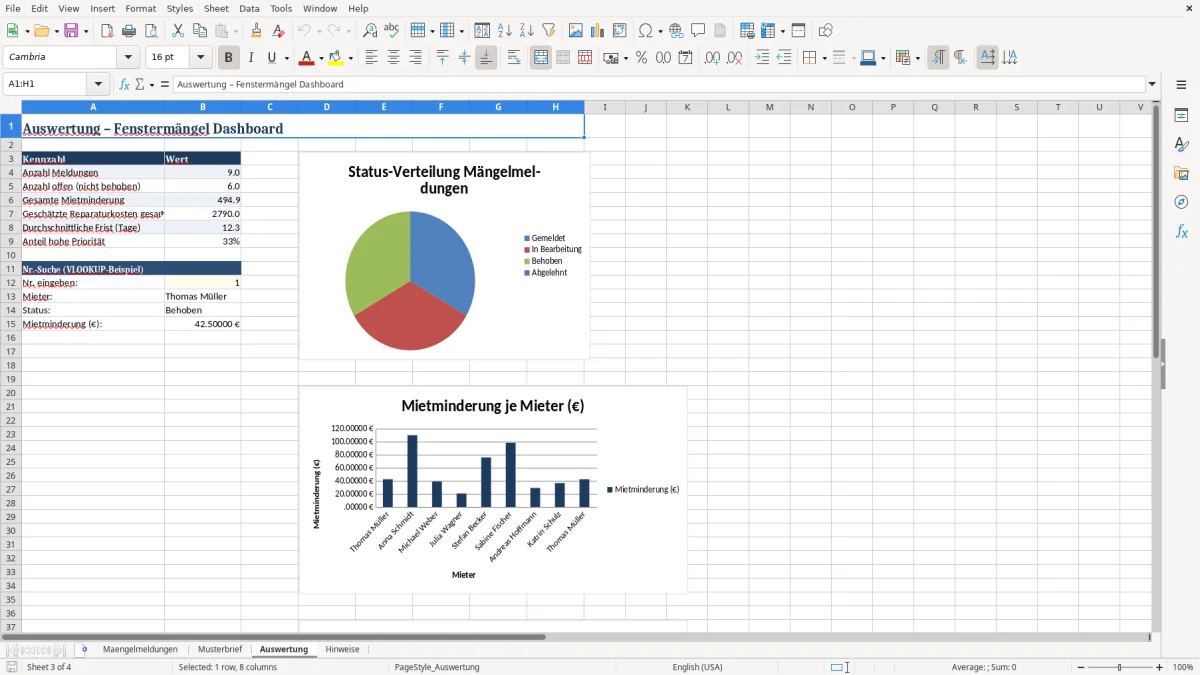Open the sidebar Gallery icon

pos(1181,174)
